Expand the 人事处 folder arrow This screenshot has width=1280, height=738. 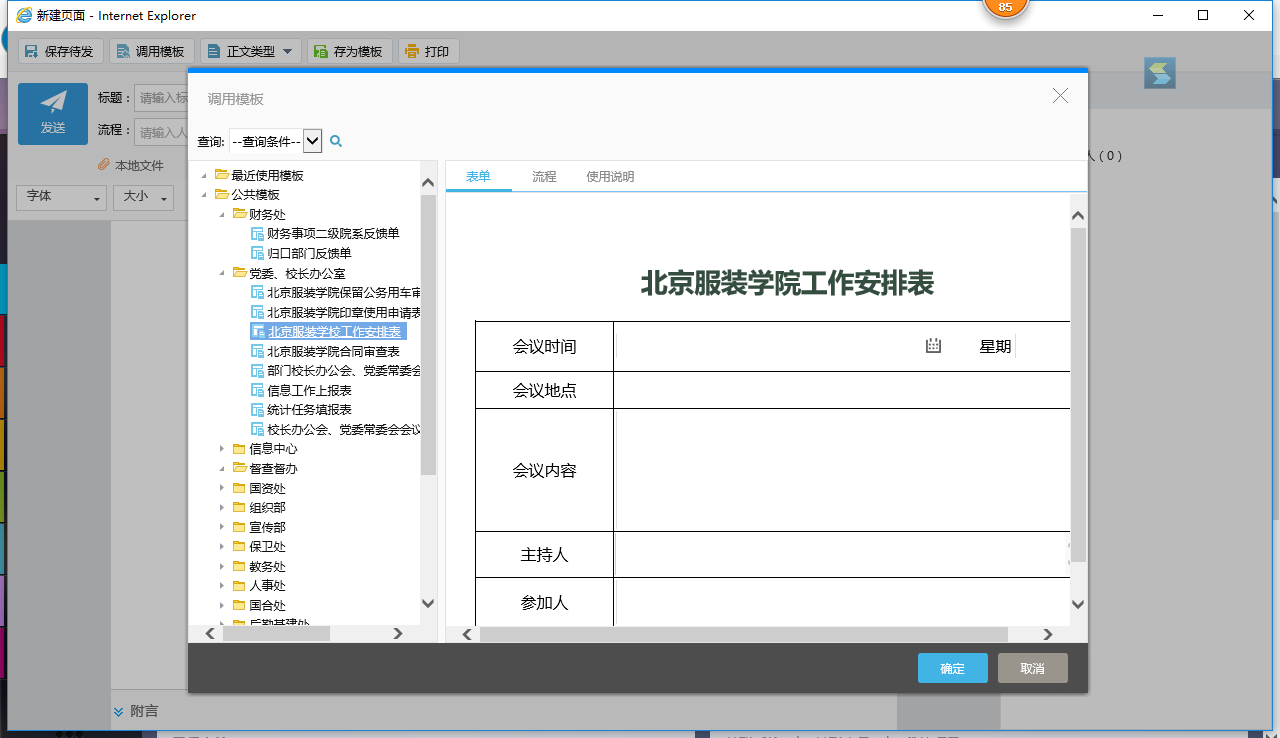pyautogui.click(x=222, y=585)
